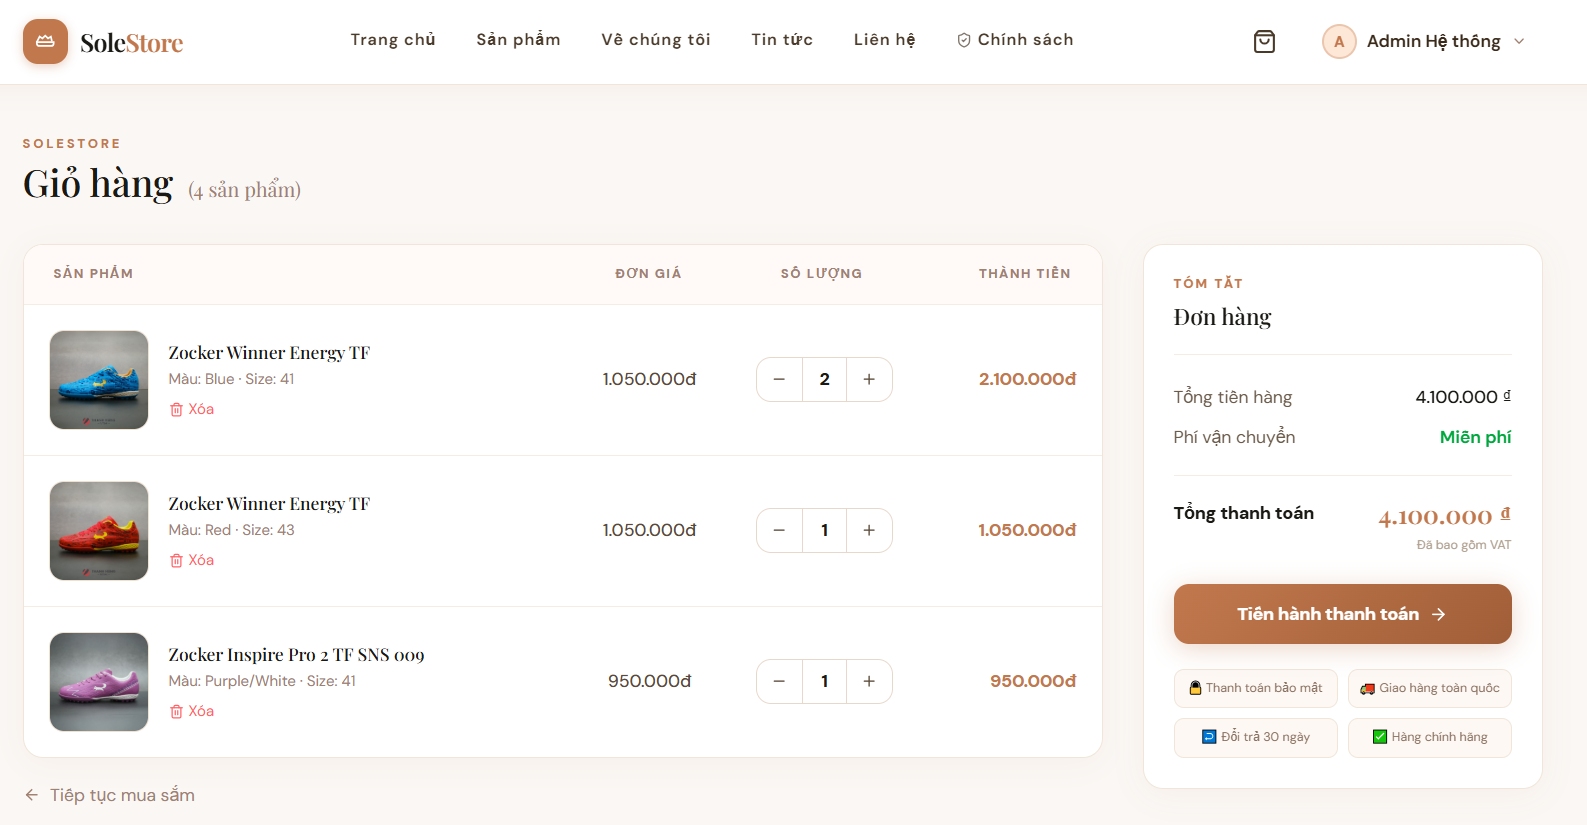Open Về chúng tôi page
Screen dimensions: 1587x825
click(656, 40)
